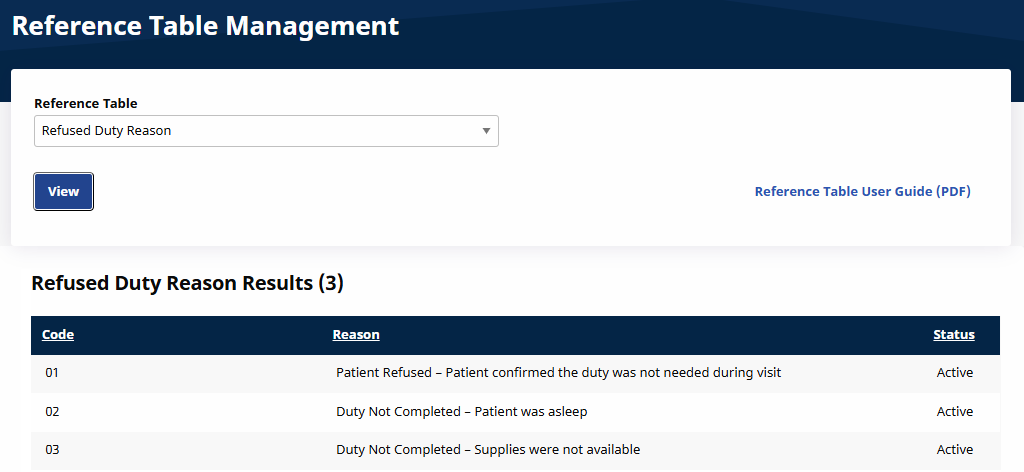This screenshot has height=472, width=1024.
Task: Click the Active status in row 02
Action: coord(954,412)
